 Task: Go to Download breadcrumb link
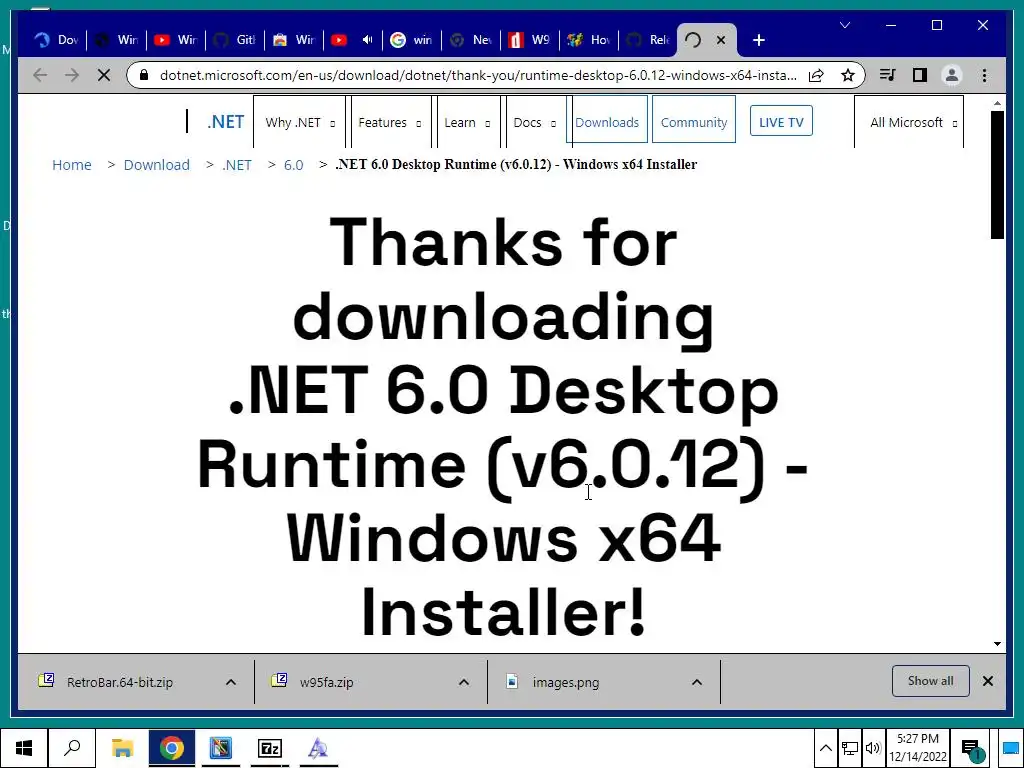157,165
